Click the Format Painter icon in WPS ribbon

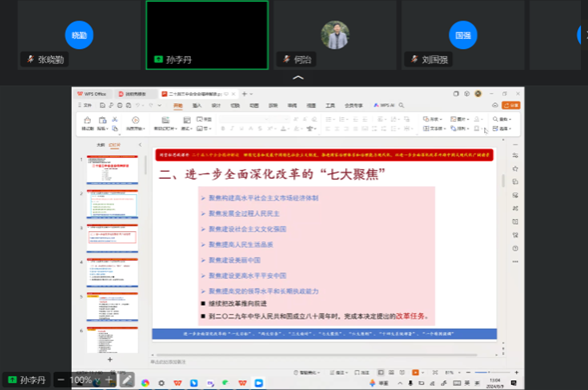click(x=87, y=120)
